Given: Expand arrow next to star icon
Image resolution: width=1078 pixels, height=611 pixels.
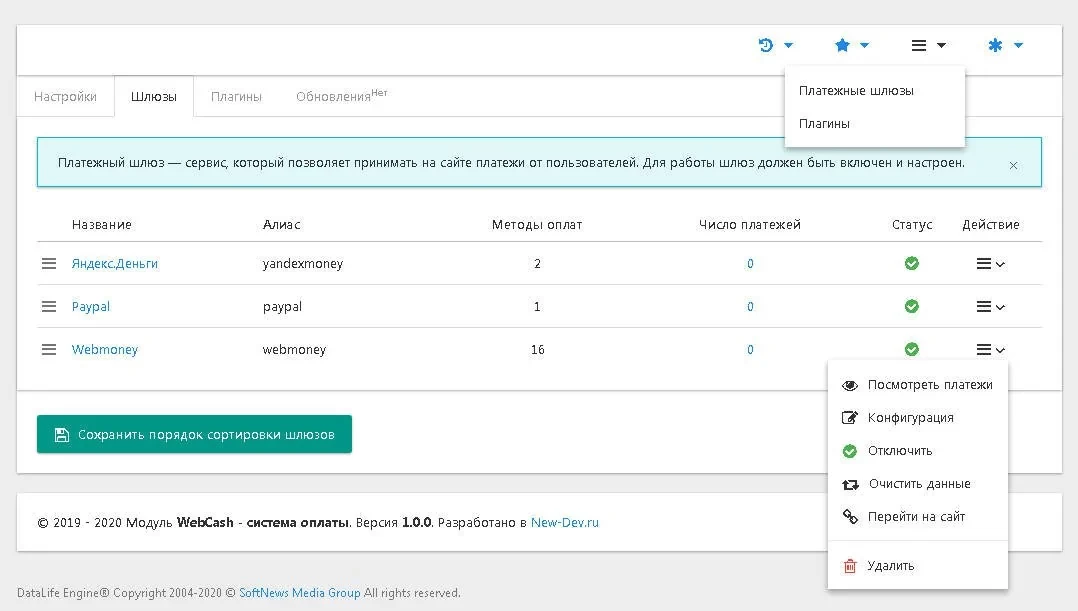Looking at the screenshot, I should tap(865, 45).
